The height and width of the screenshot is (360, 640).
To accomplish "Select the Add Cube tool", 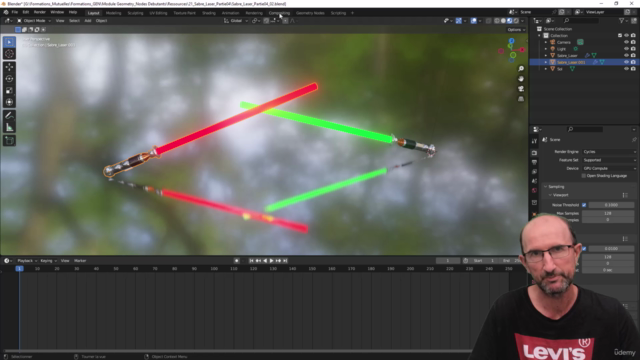I will coord(9,141).
